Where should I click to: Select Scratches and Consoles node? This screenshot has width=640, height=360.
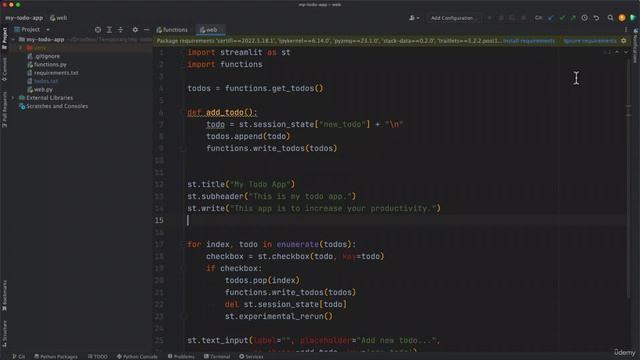(x=53, y=106)
